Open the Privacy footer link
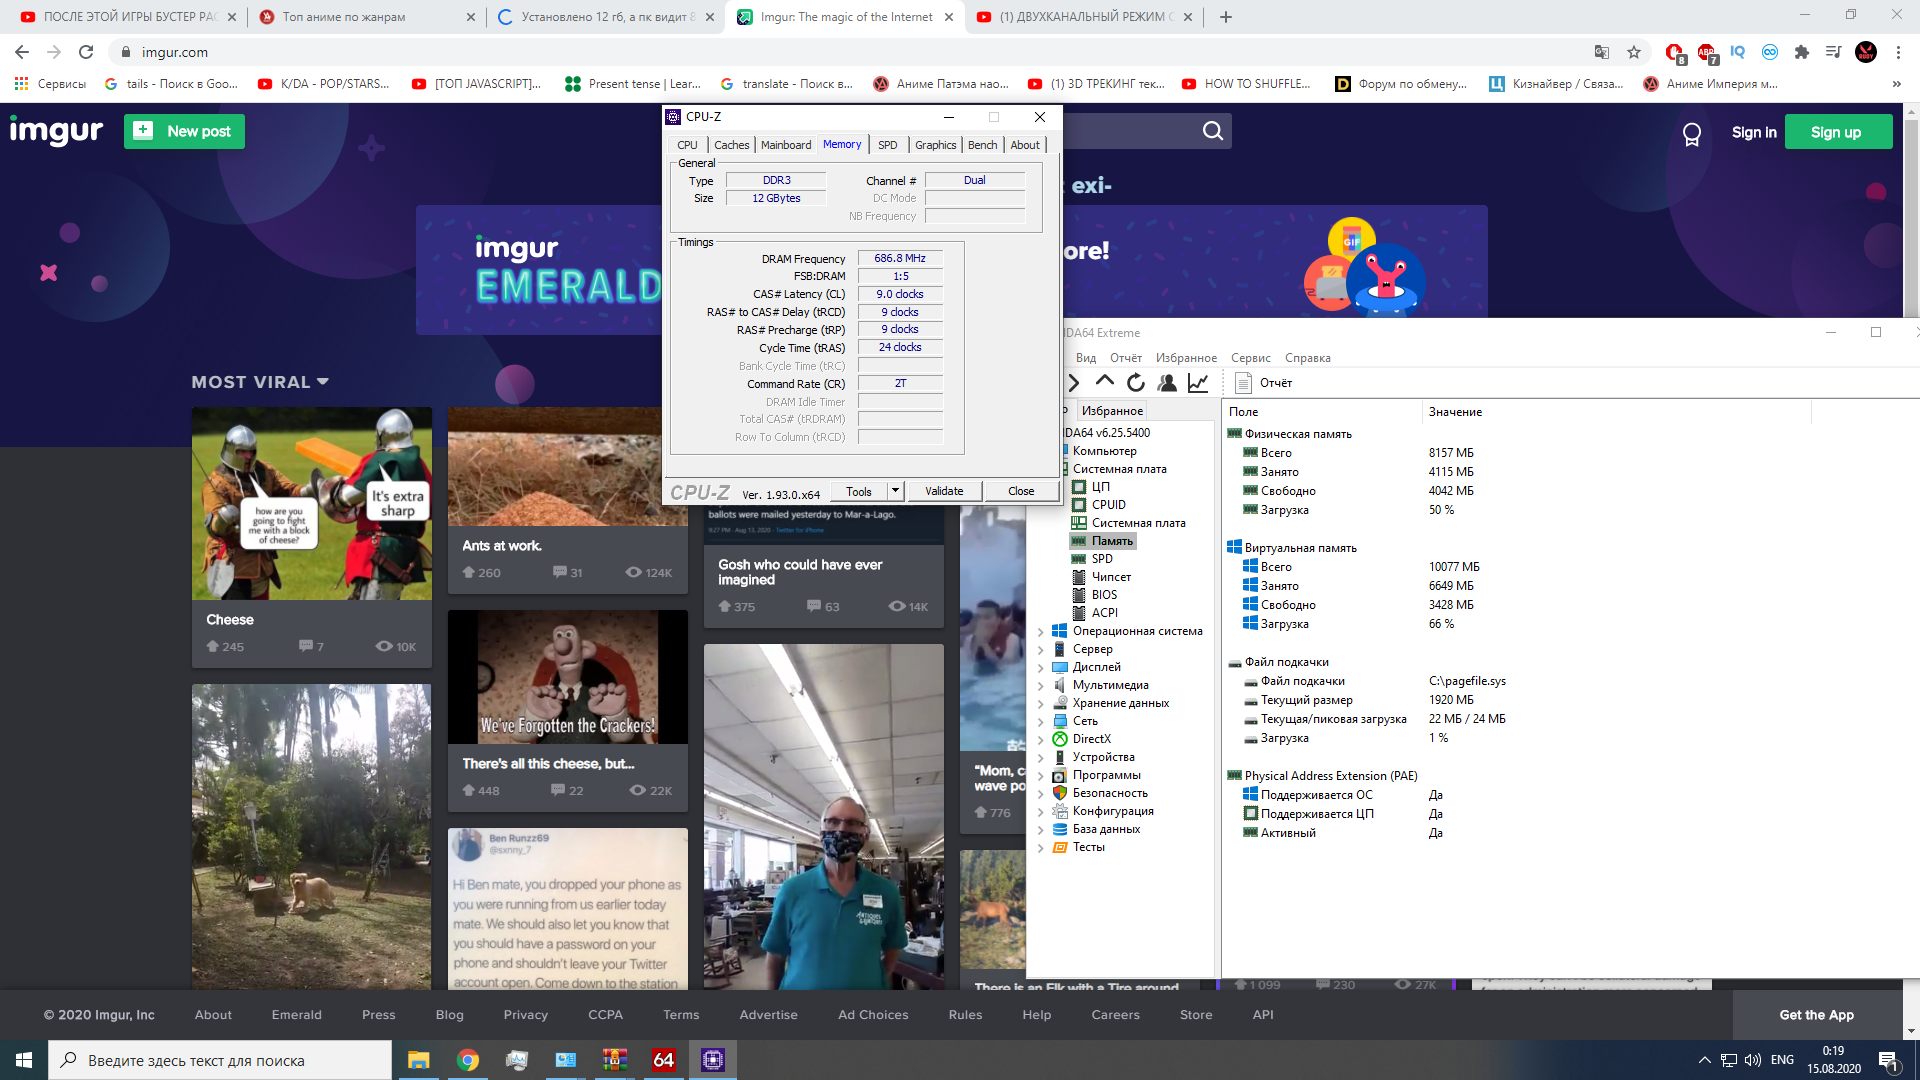The image size is (1920, 1080). pos(526,1015)
